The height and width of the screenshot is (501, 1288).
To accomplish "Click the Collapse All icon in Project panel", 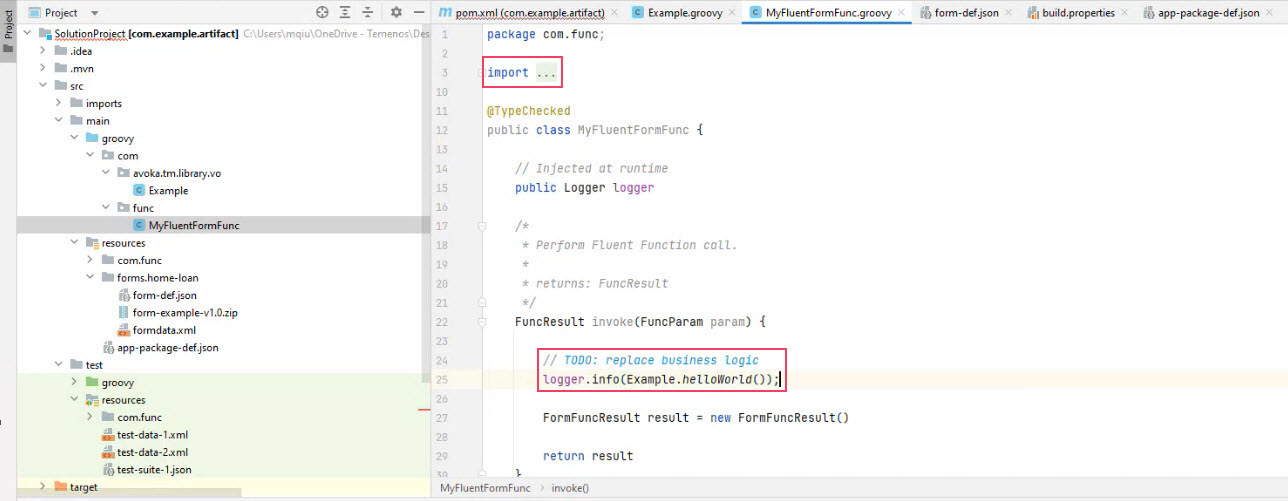I will pyautogui.click(x=367, y=13).
